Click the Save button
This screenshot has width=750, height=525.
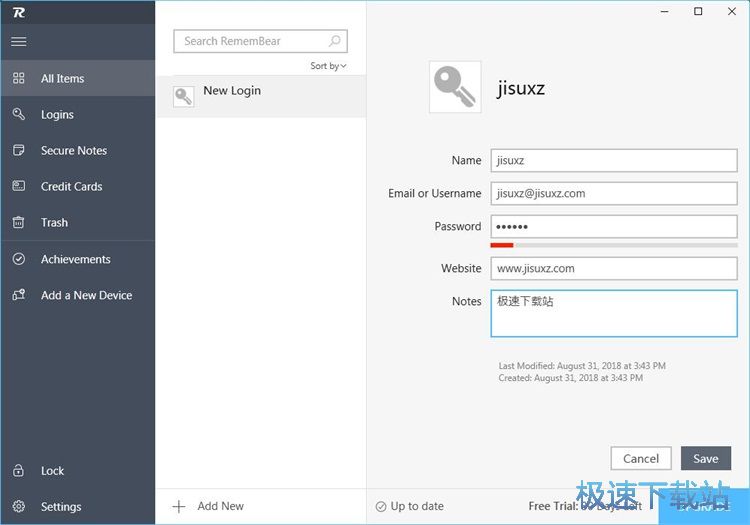coord(706,459)
